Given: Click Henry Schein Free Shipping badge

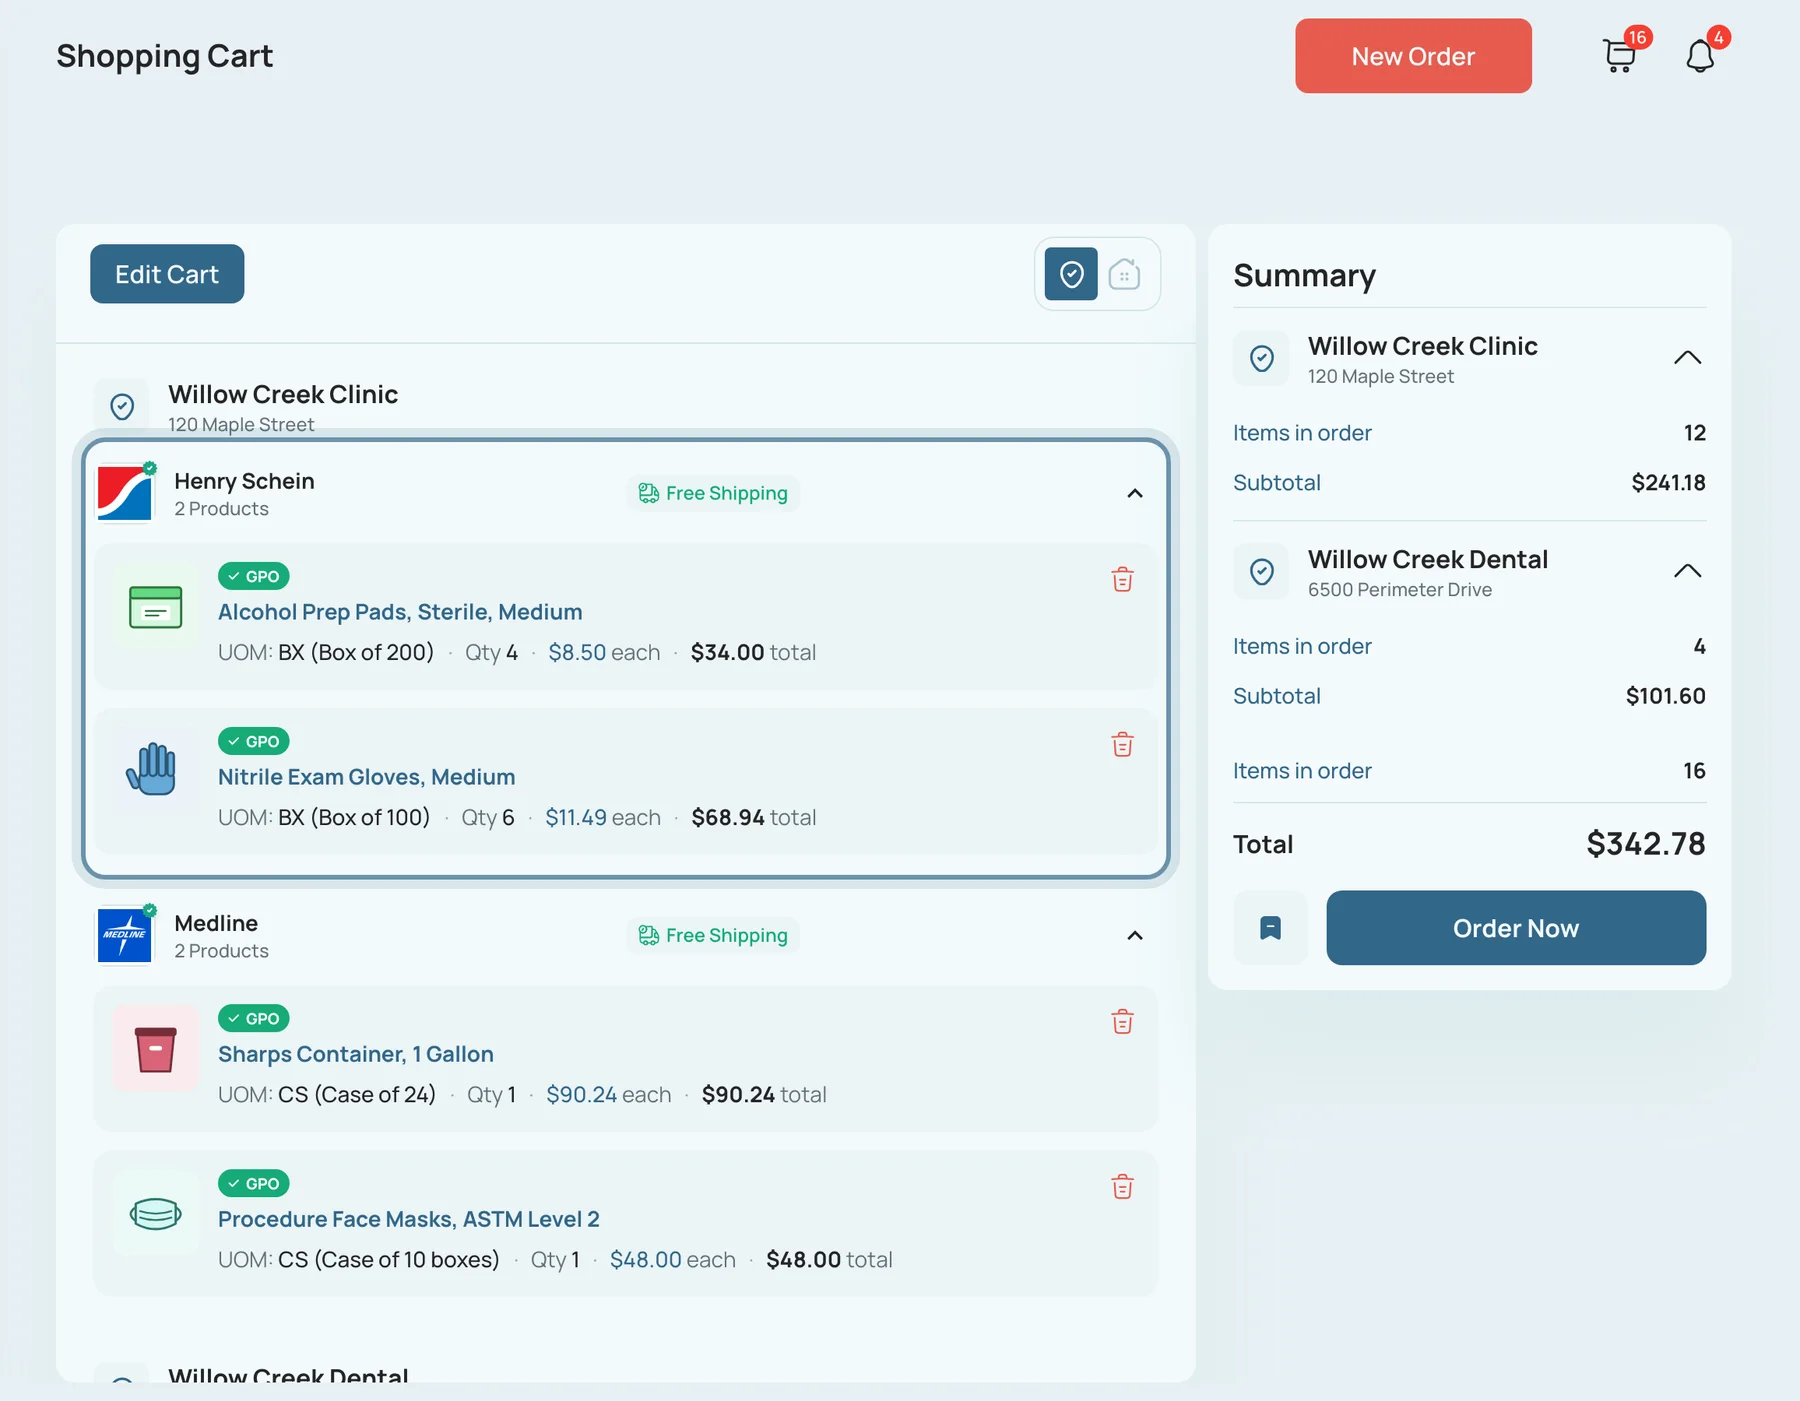Looking at the screenshot, I should coord(713,493).
